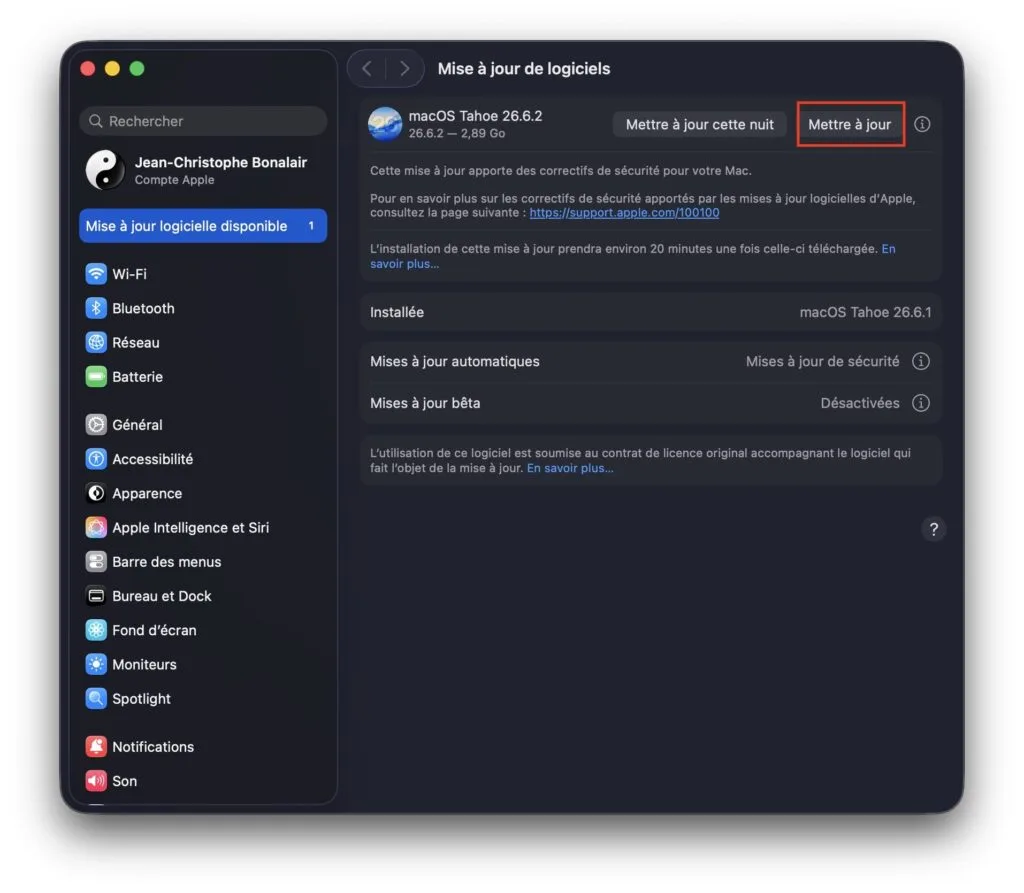Open the Fond d'écran label
The image size is (1024, 893).
point(154,630)
